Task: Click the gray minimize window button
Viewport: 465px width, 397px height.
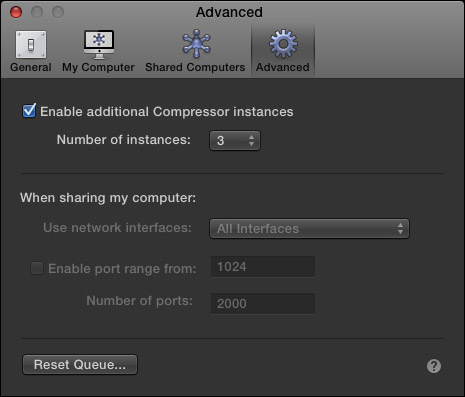Action: click(x=37, y=12)
